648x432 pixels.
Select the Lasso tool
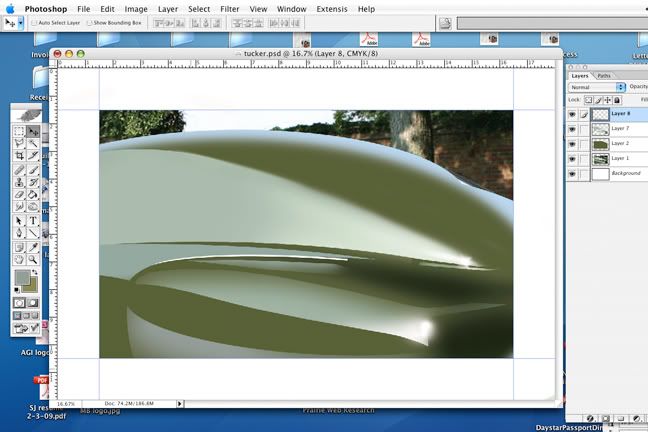(x=19, y=143)
